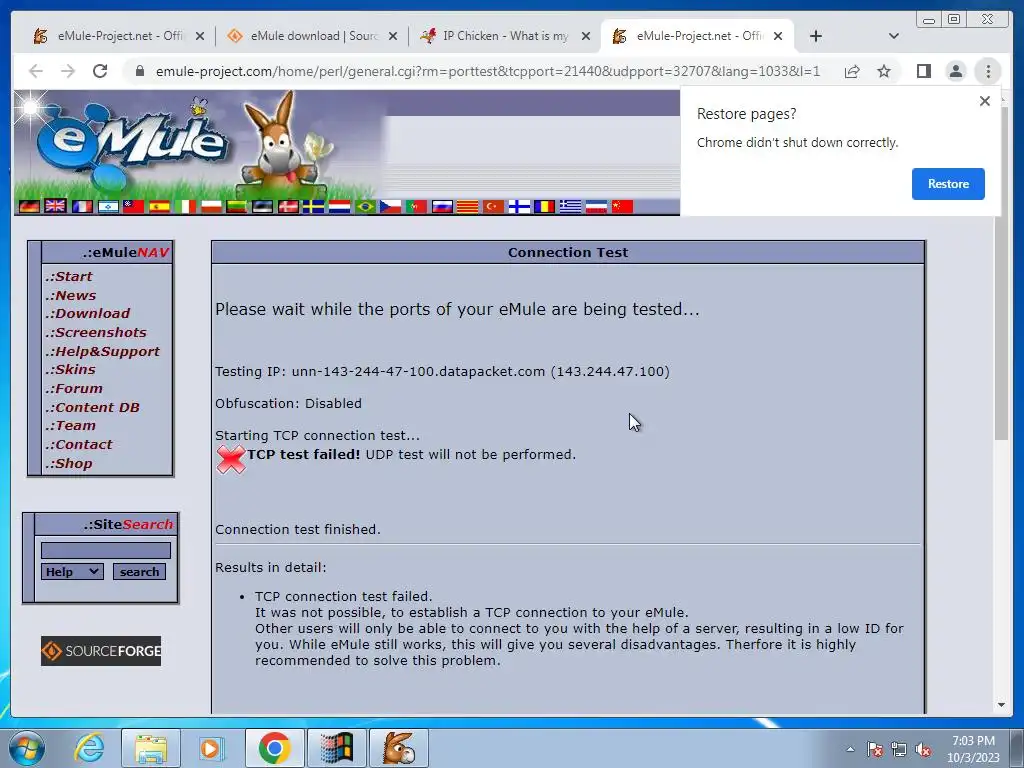Open the .:Contact navigation link
Image resolution: width=1024 pixels, height=768 pixels.
[78, 445]
